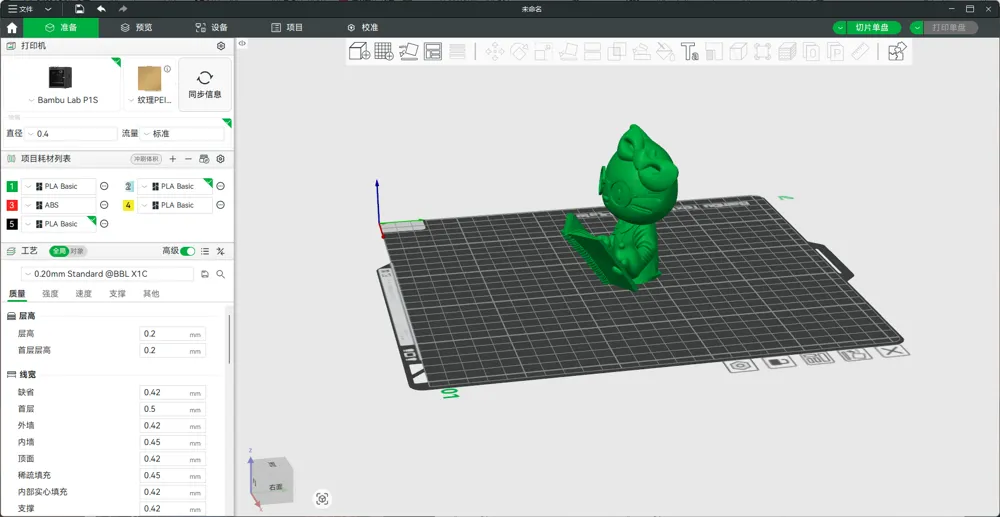Select the move tool in toolbar
This screenshot has height=517, width=1000.
coord(495,52)
